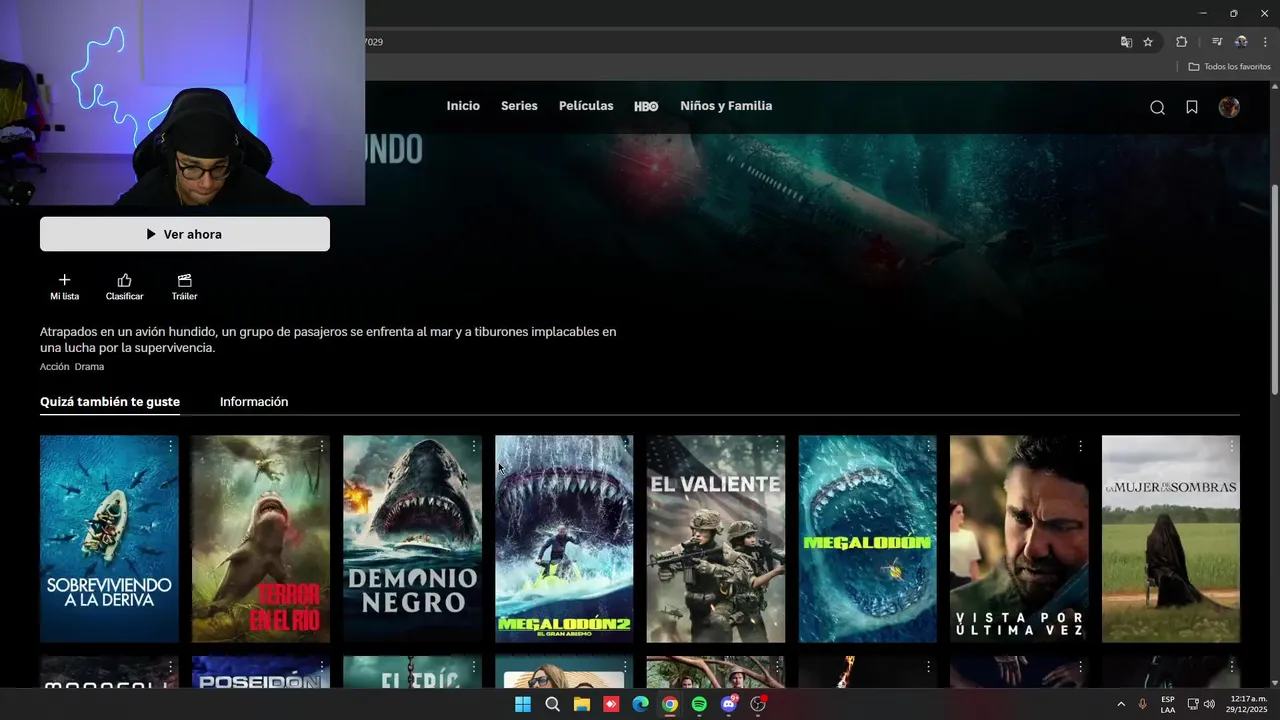The image size is (1280, 720).
Task: Open the streaming site's search icon
Action: pos(1157,107)
